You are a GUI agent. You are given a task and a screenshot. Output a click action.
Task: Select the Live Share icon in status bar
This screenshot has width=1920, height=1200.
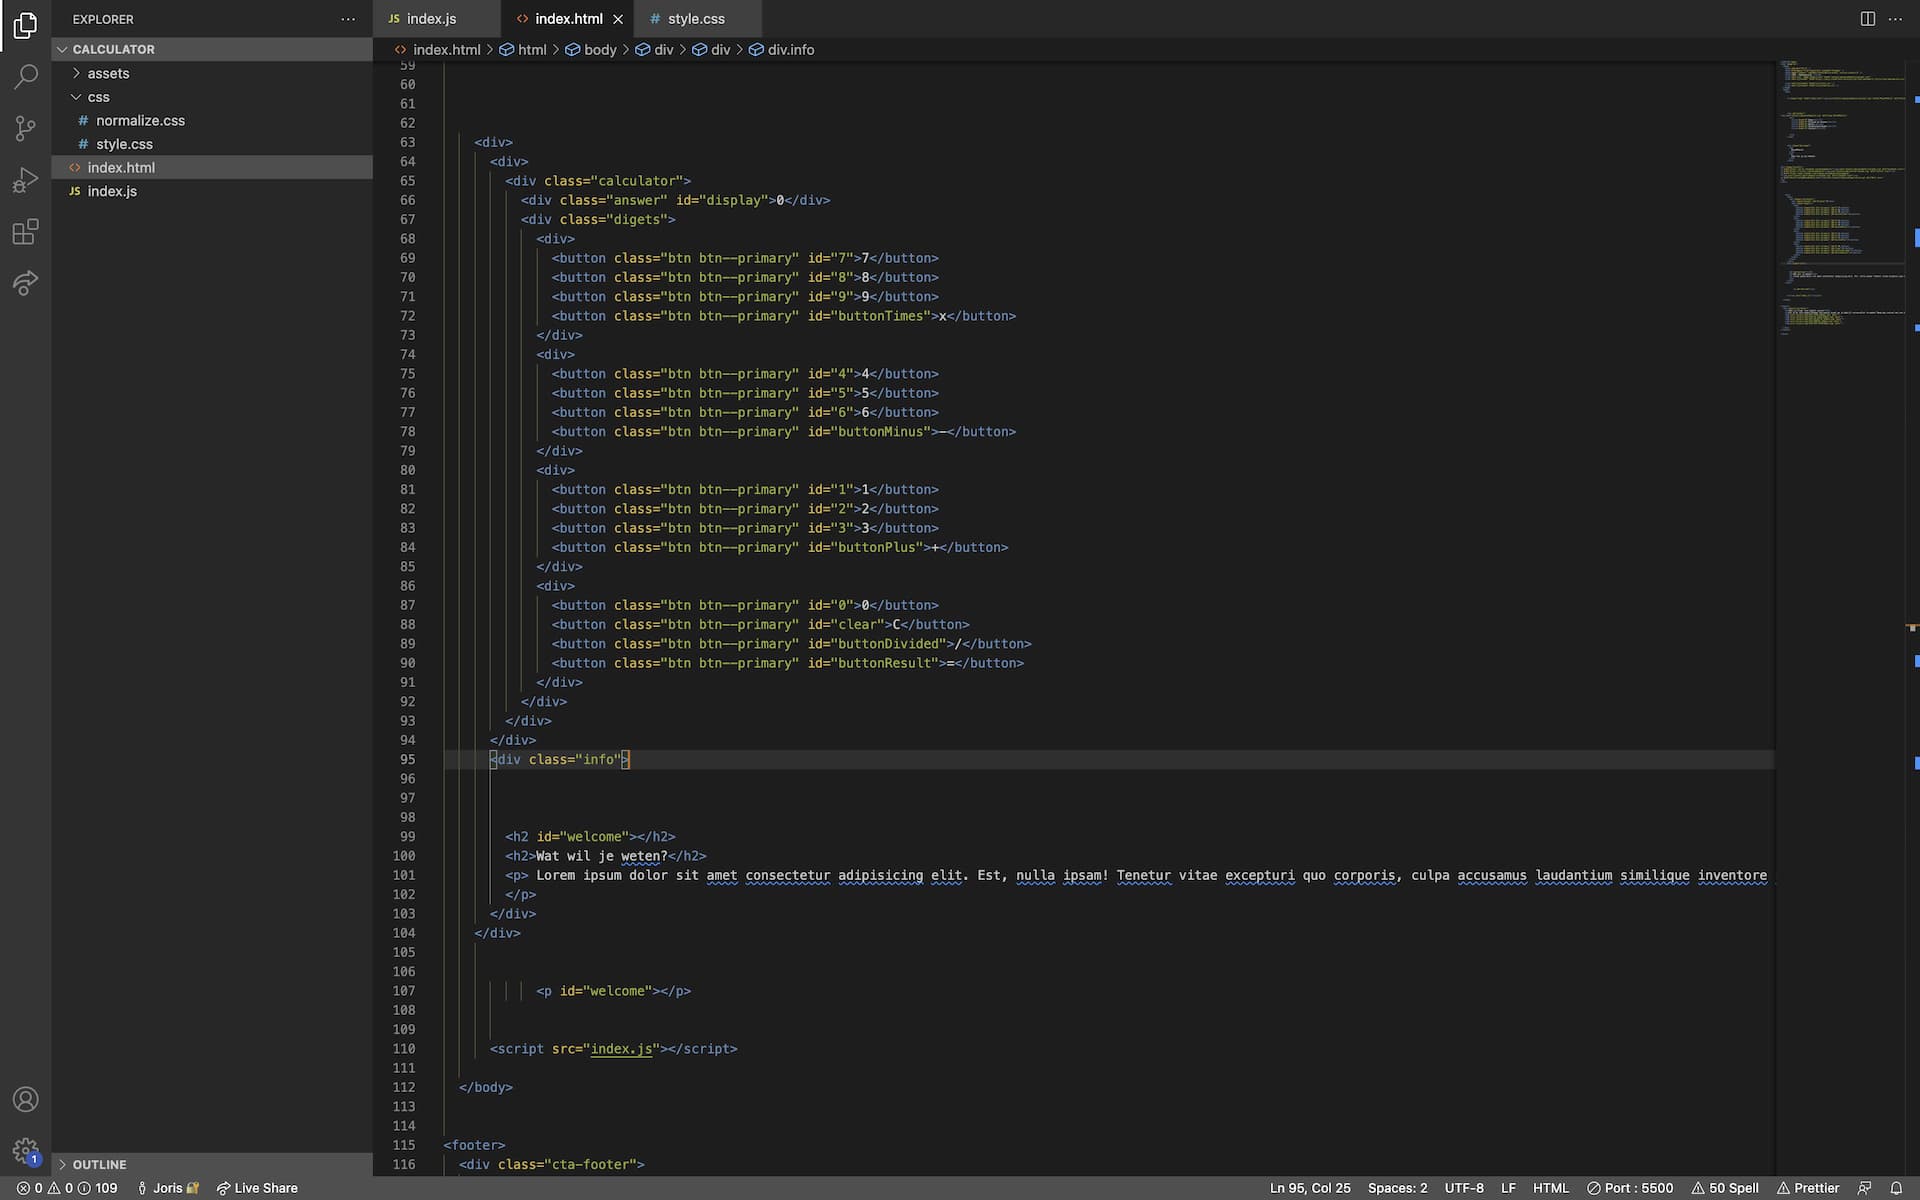click(223, 1188)
